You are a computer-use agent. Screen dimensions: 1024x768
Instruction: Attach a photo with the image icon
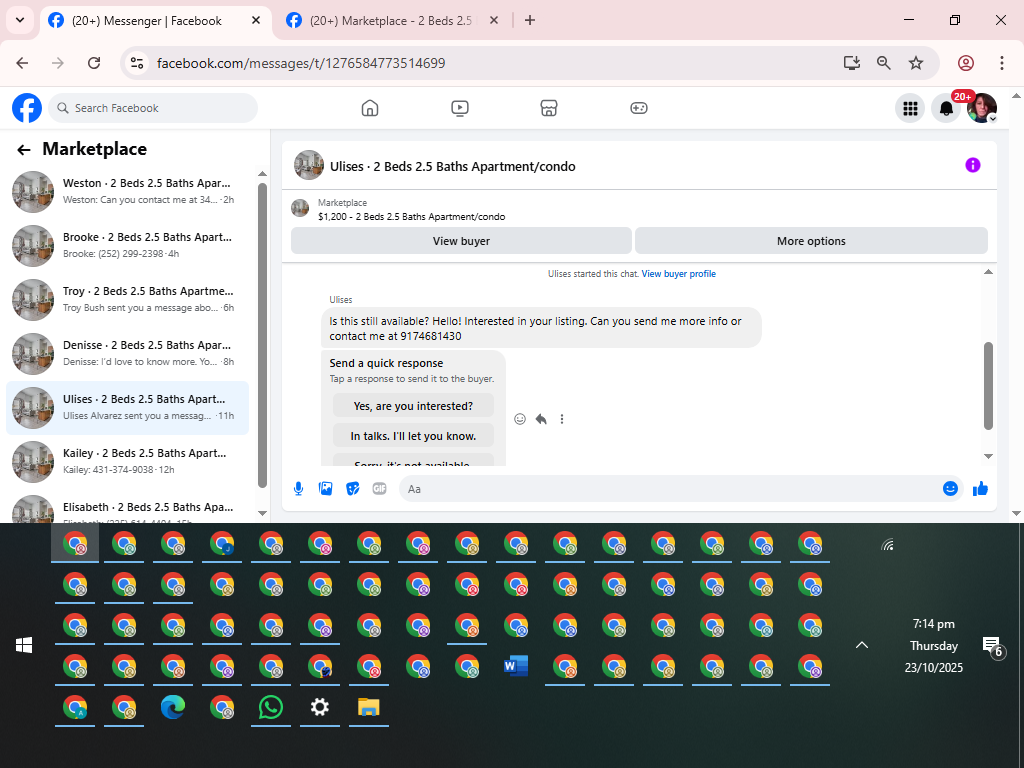point(325,488)
